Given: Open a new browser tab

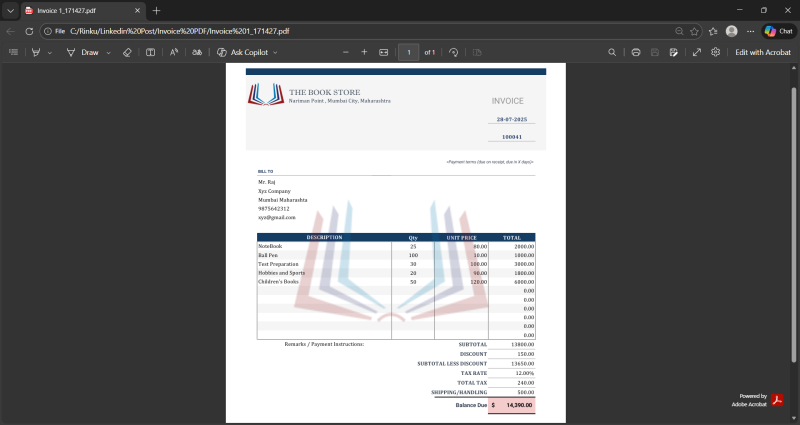Looking at the screenshot, I should pos(156,10).
